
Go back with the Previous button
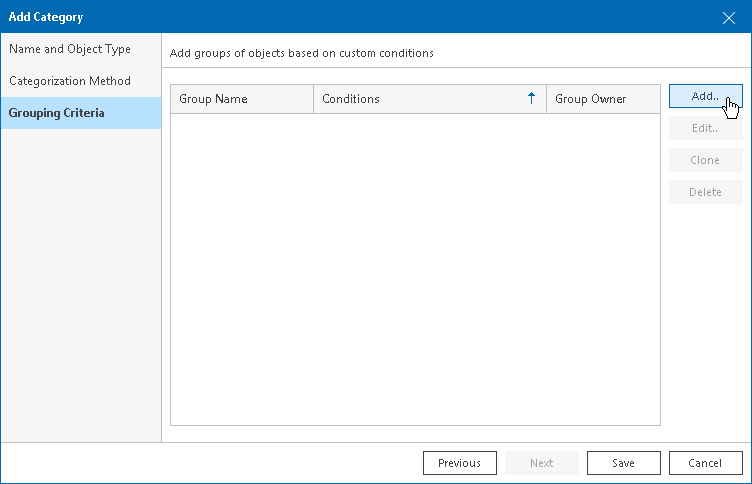click(460, 463)
